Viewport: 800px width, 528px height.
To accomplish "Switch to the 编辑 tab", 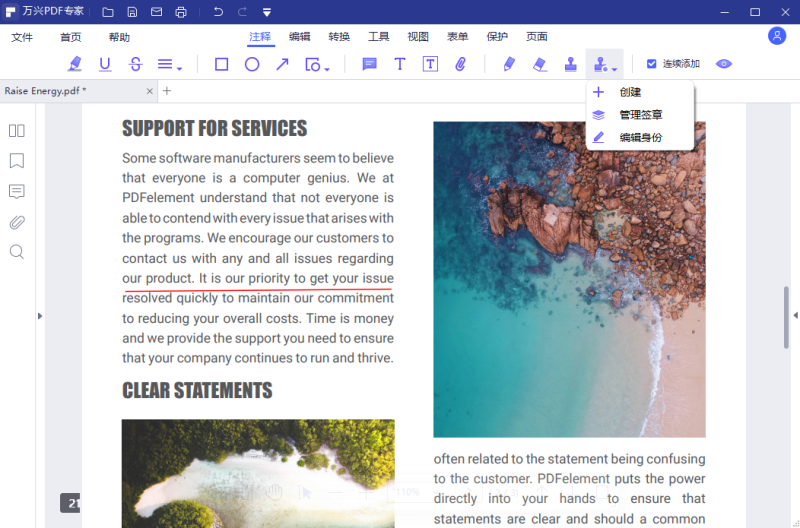I will pos(299,37).
